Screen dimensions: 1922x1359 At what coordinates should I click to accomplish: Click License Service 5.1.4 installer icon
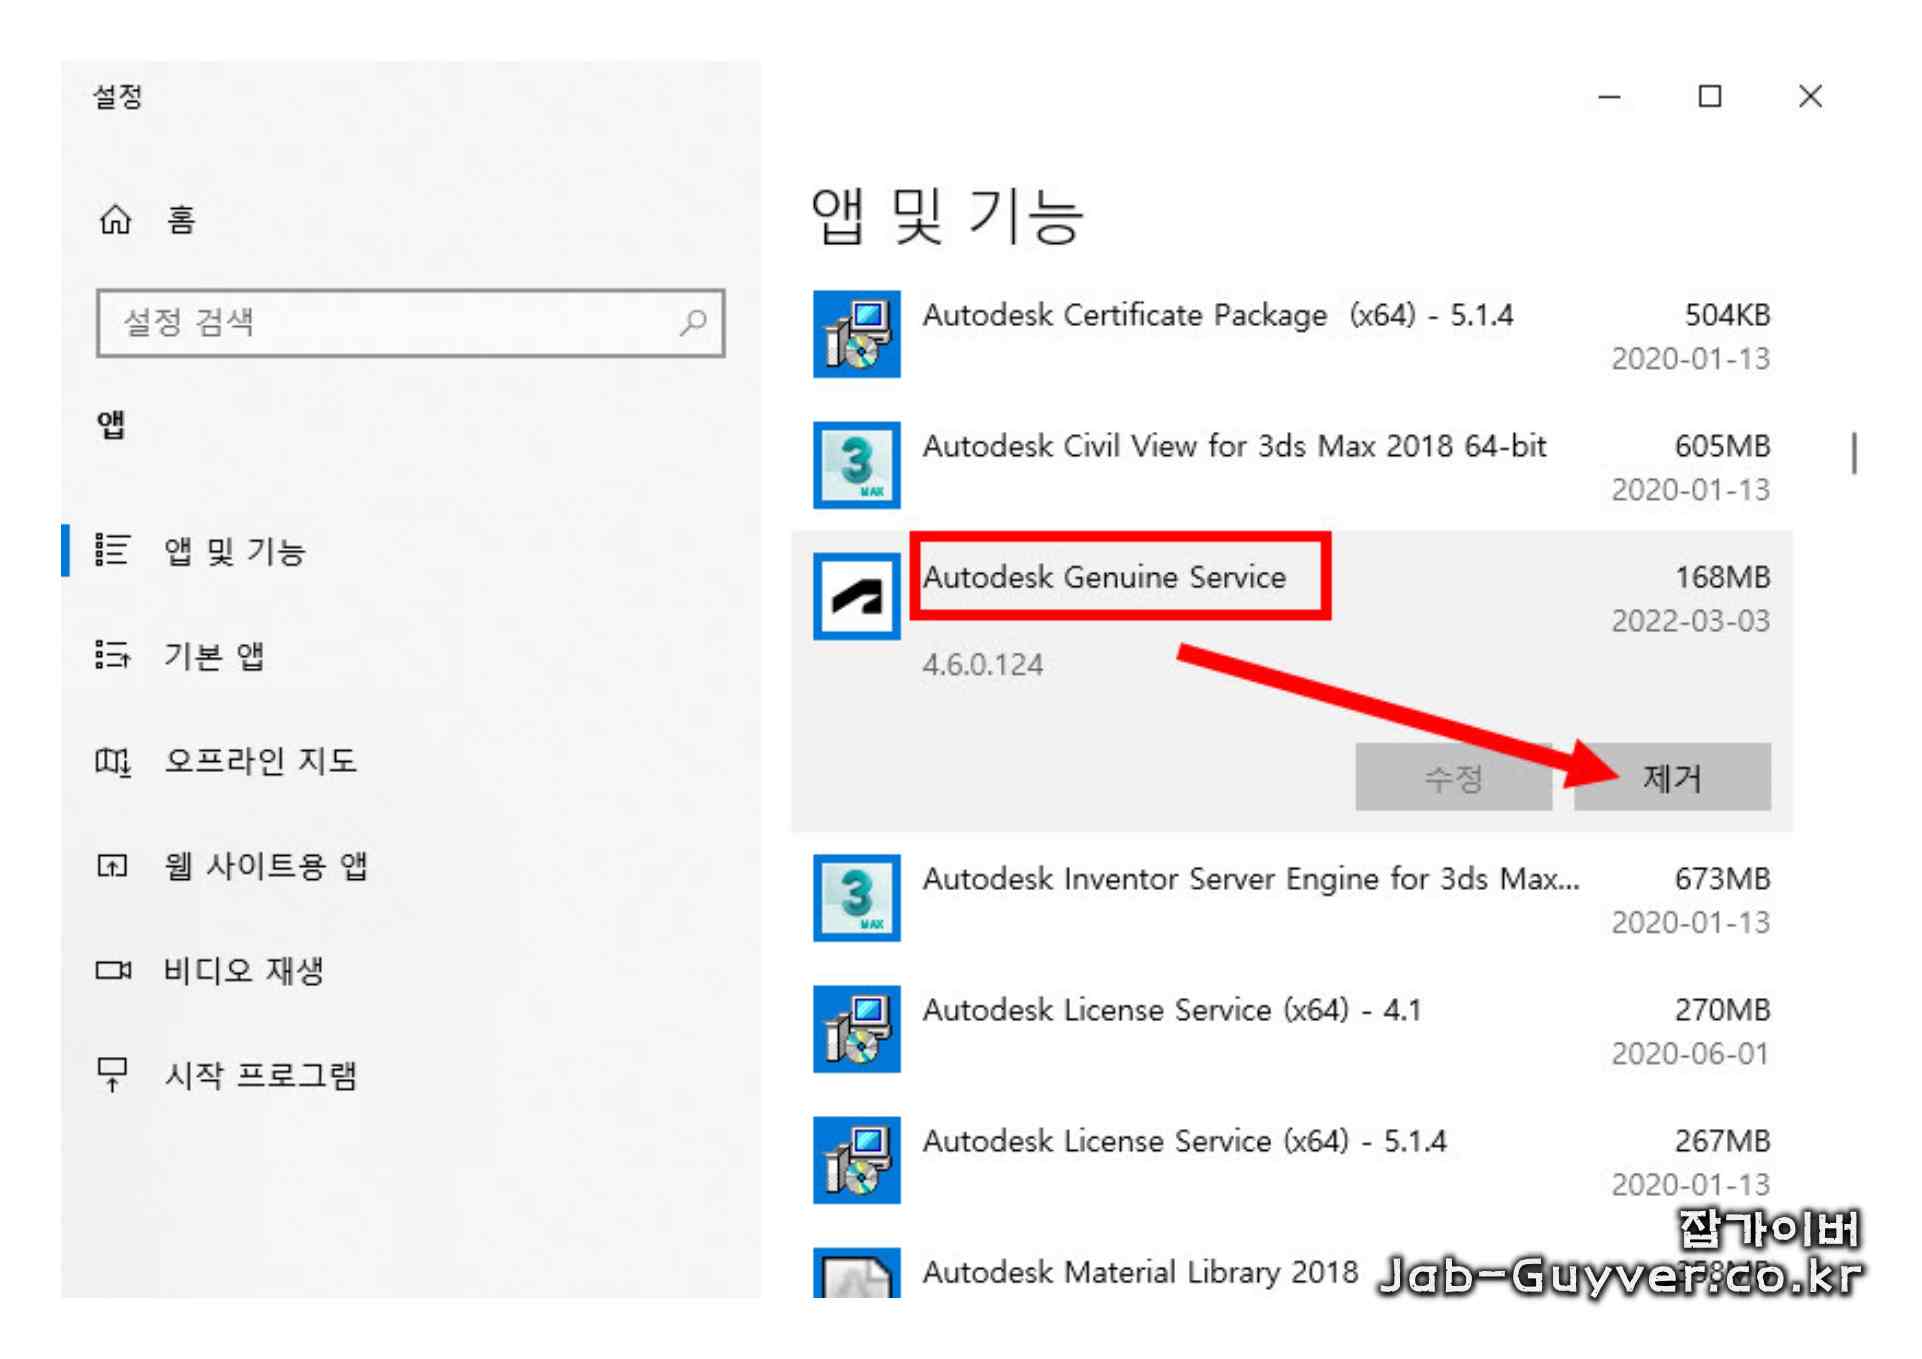856,1160
